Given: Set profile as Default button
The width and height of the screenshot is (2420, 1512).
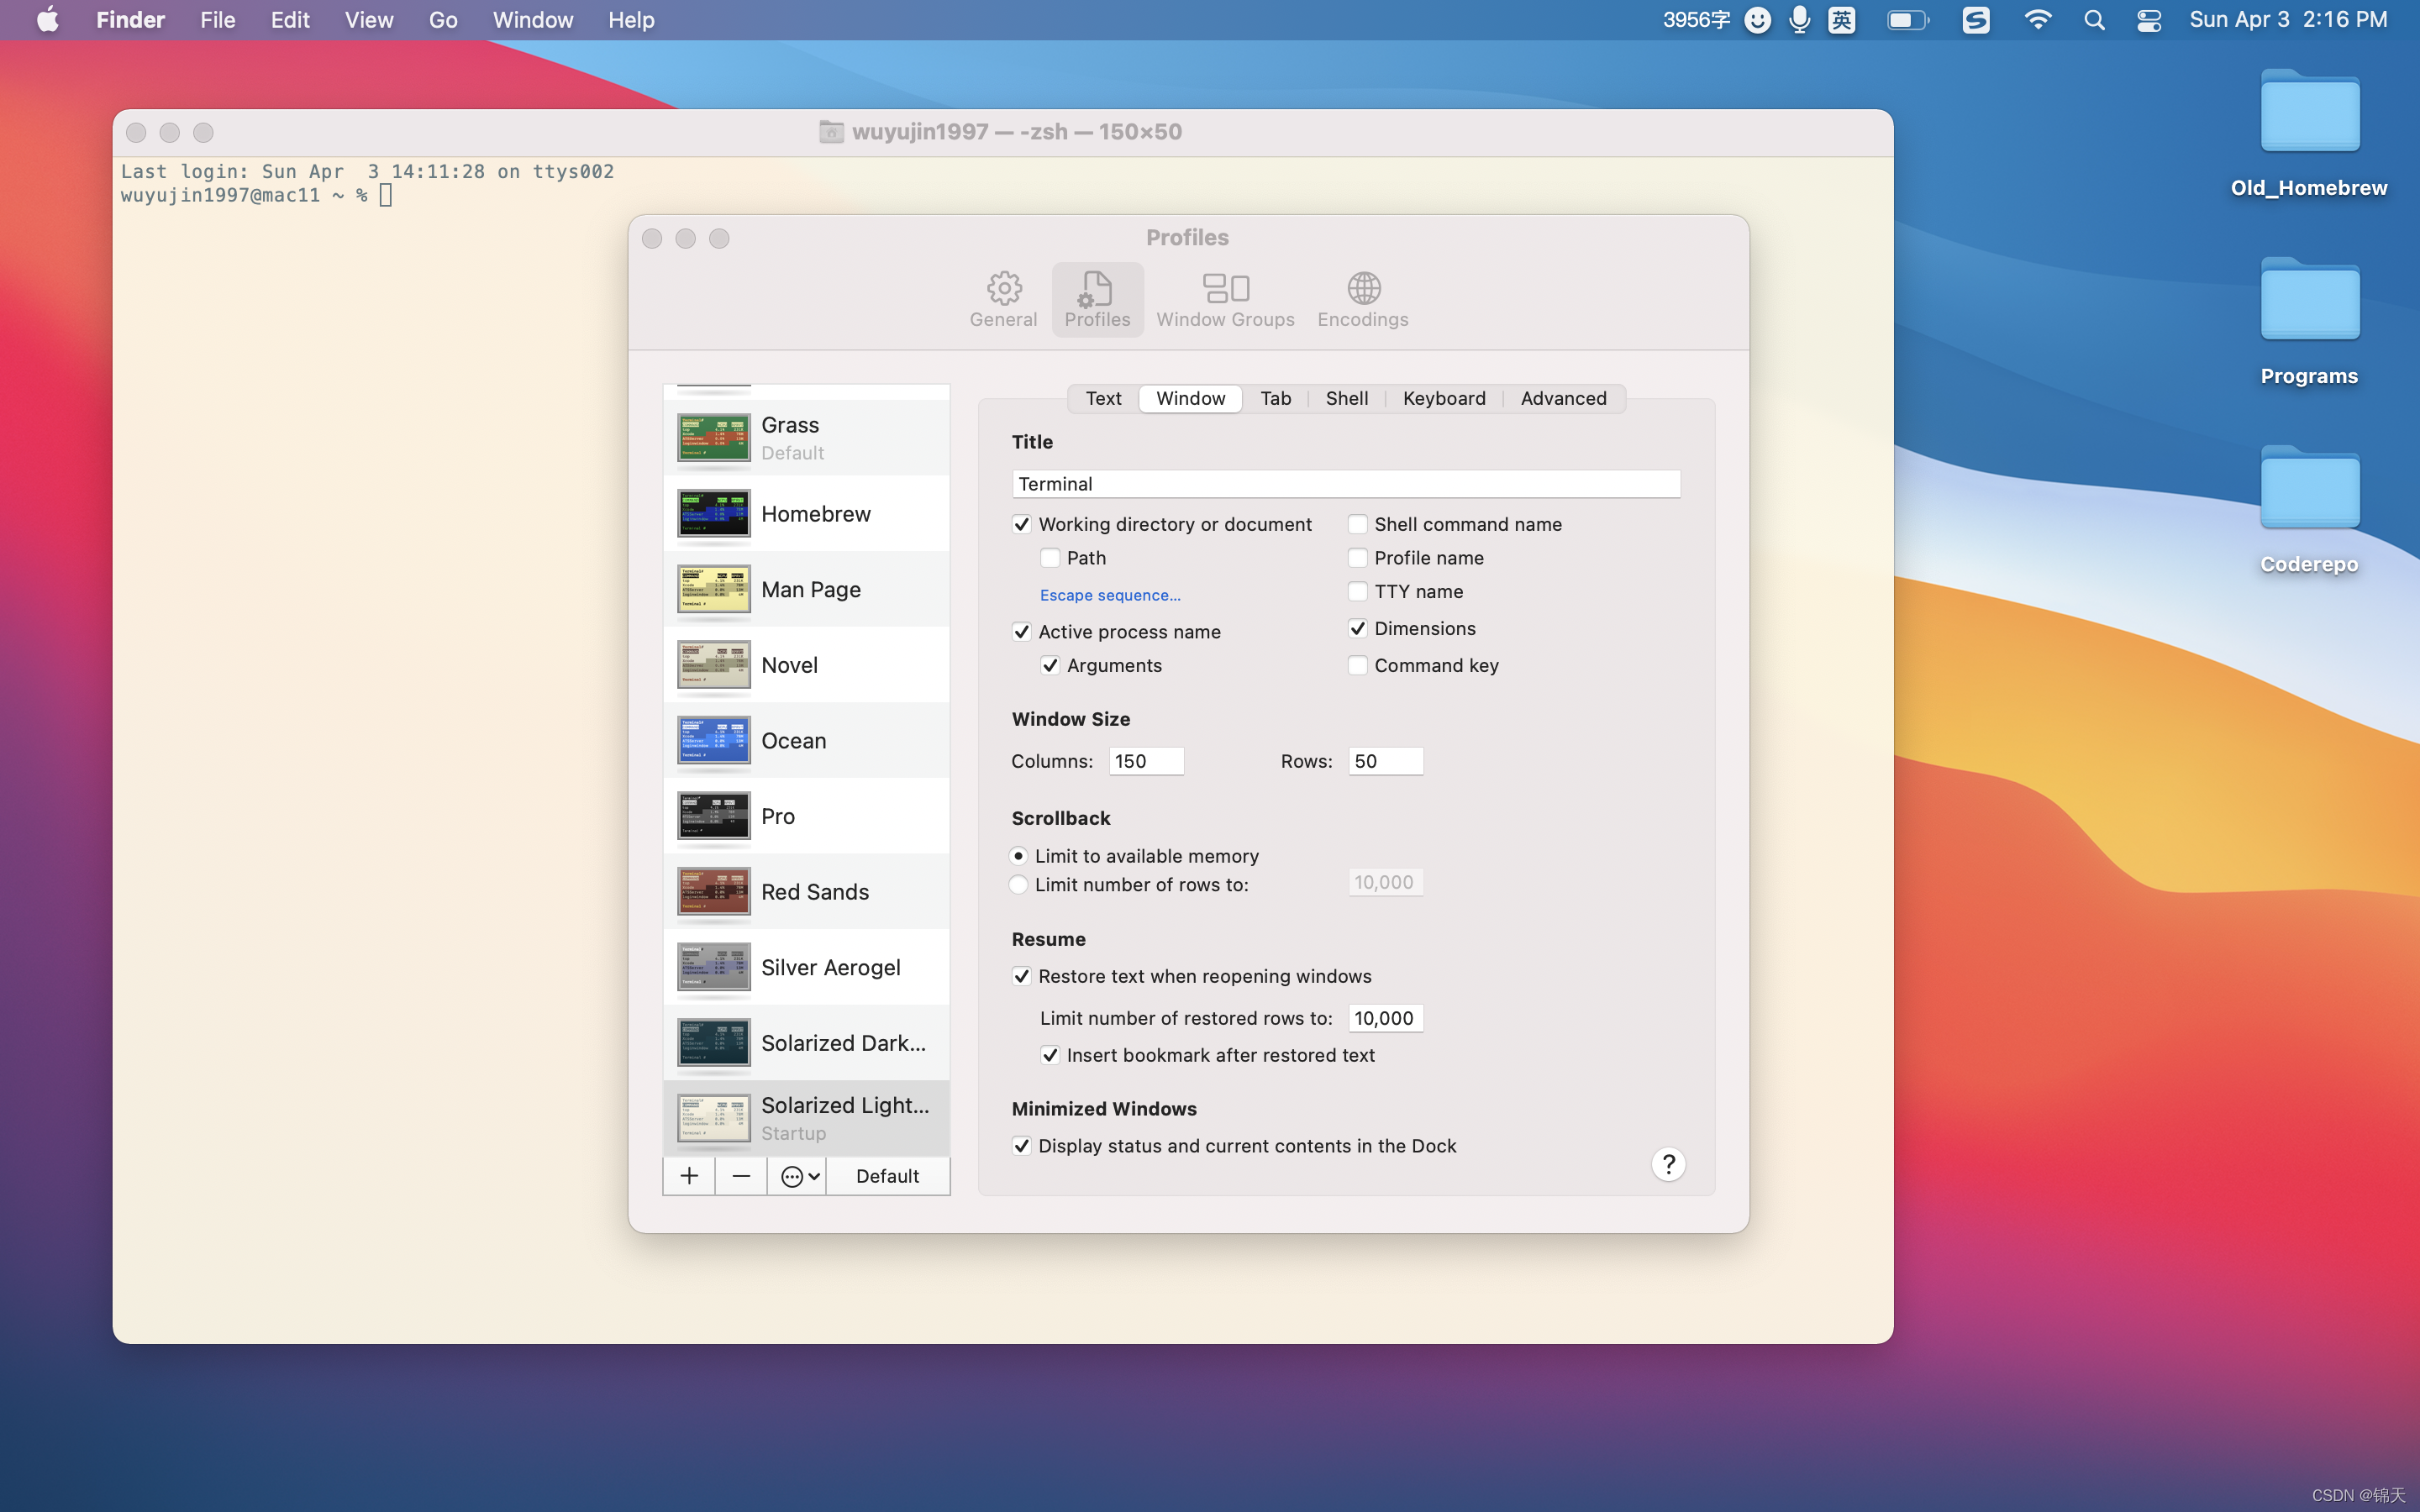Looking at the screenshot, I should (887, 1176).
